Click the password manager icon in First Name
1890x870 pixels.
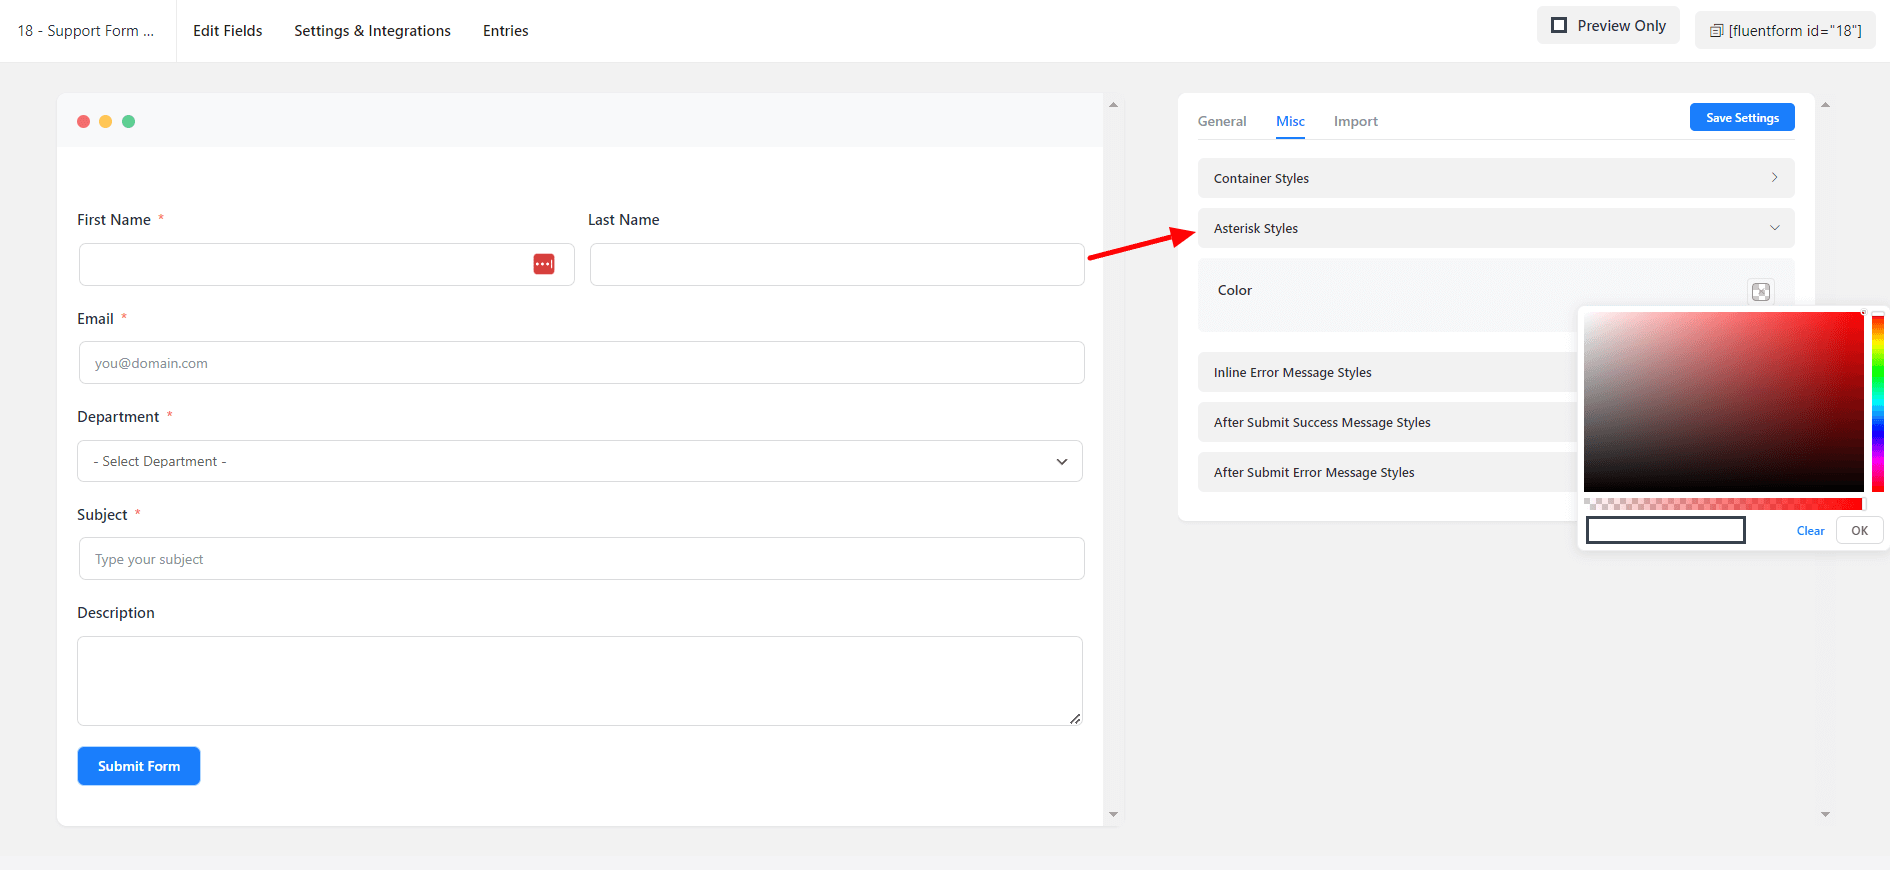[544, 264]
